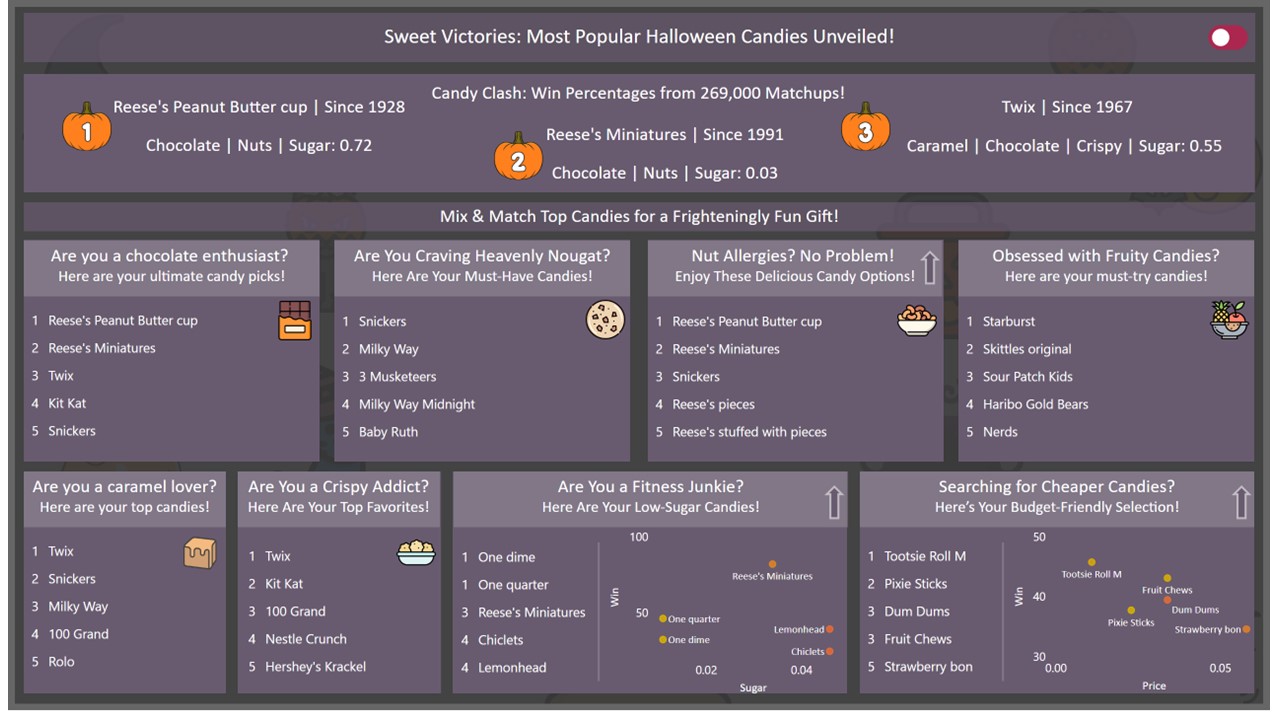1280x720 pixels.
Task: Click Chiclets in low-sugar list
Action: pos(500,640)
